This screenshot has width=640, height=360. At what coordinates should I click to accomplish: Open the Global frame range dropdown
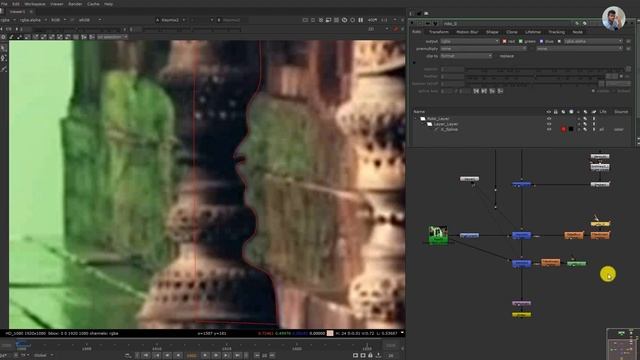(43, 356)
